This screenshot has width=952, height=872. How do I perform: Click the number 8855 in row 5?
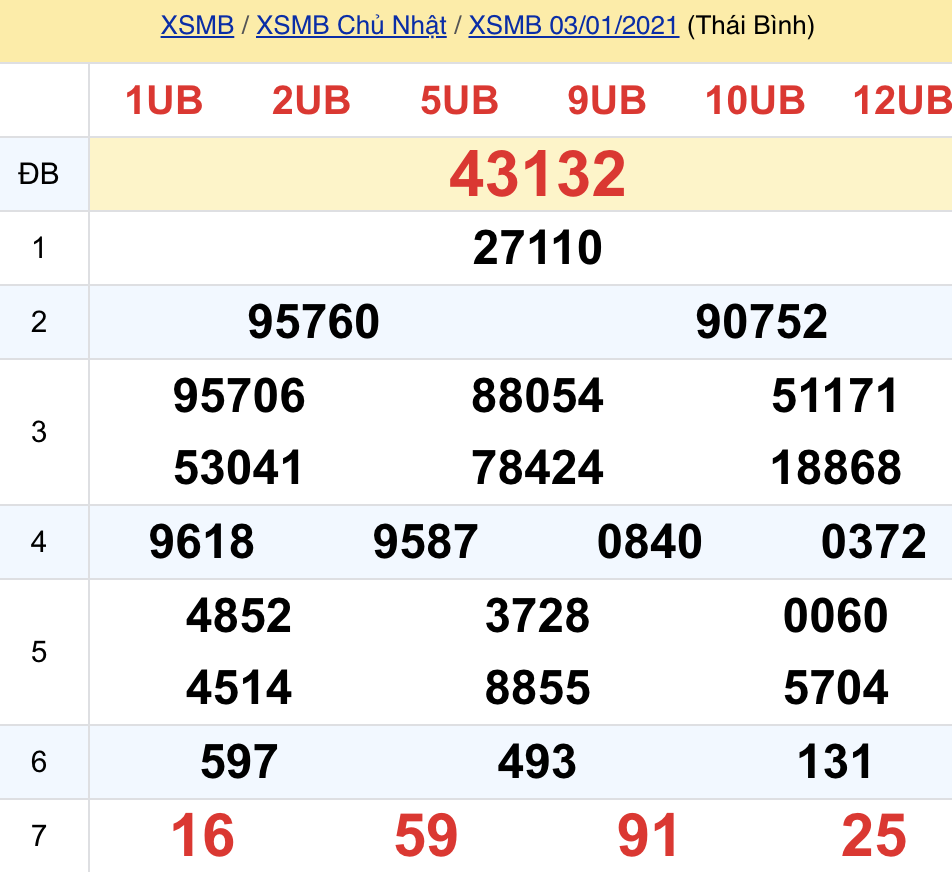(x=538, y=687)
